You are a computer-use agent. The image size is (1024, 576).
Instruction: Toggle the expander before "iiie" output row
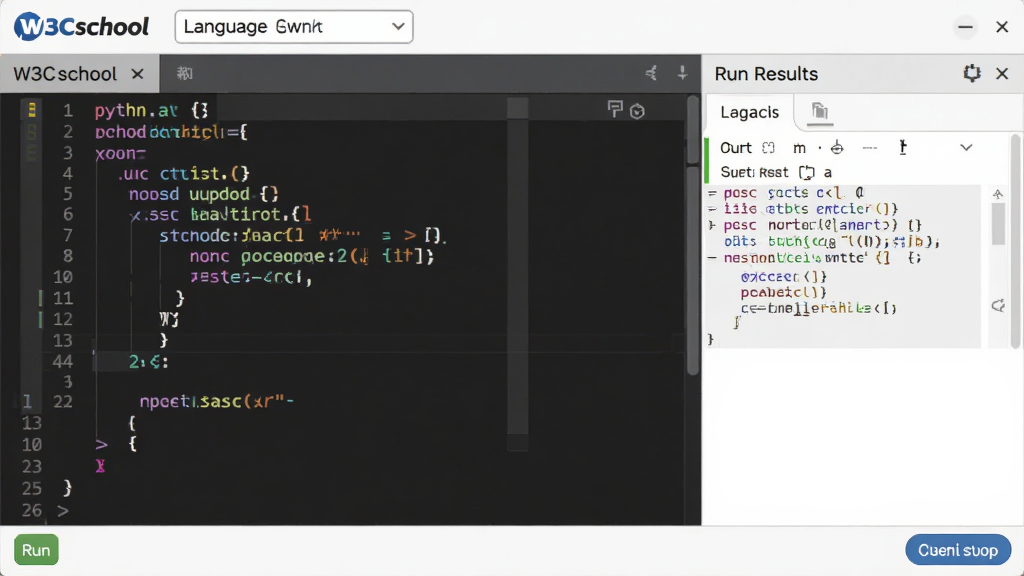[712, 209]
